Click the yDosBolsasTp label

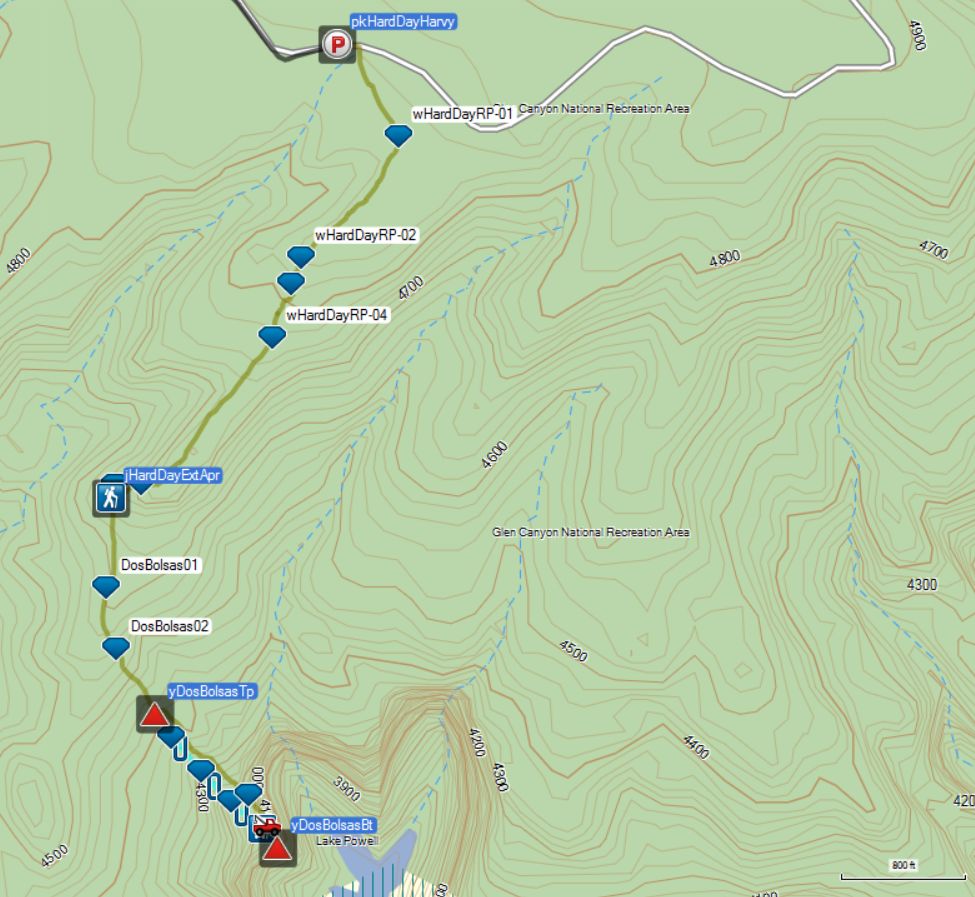click(x=211, y=691)
